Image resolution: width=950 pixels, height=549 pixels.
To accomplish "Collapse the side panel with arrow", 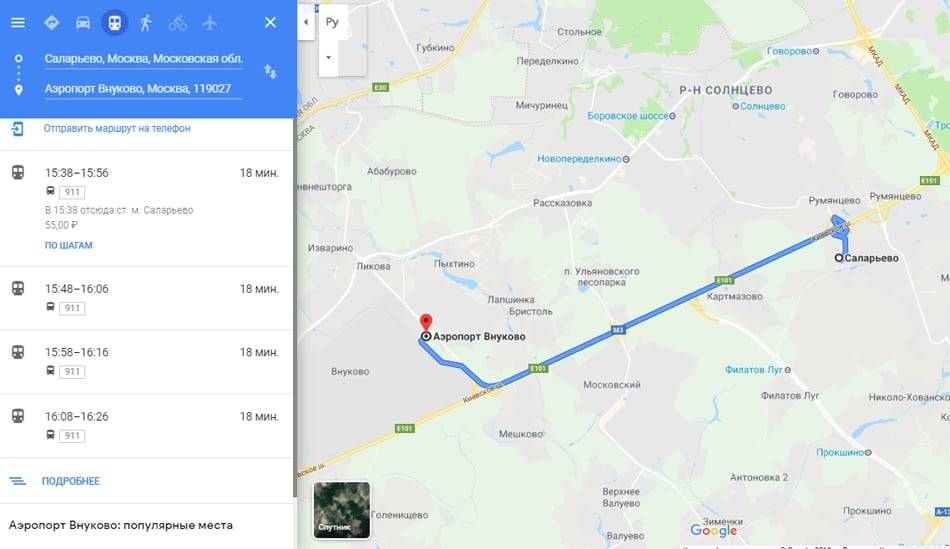I will tap(306, 22).
